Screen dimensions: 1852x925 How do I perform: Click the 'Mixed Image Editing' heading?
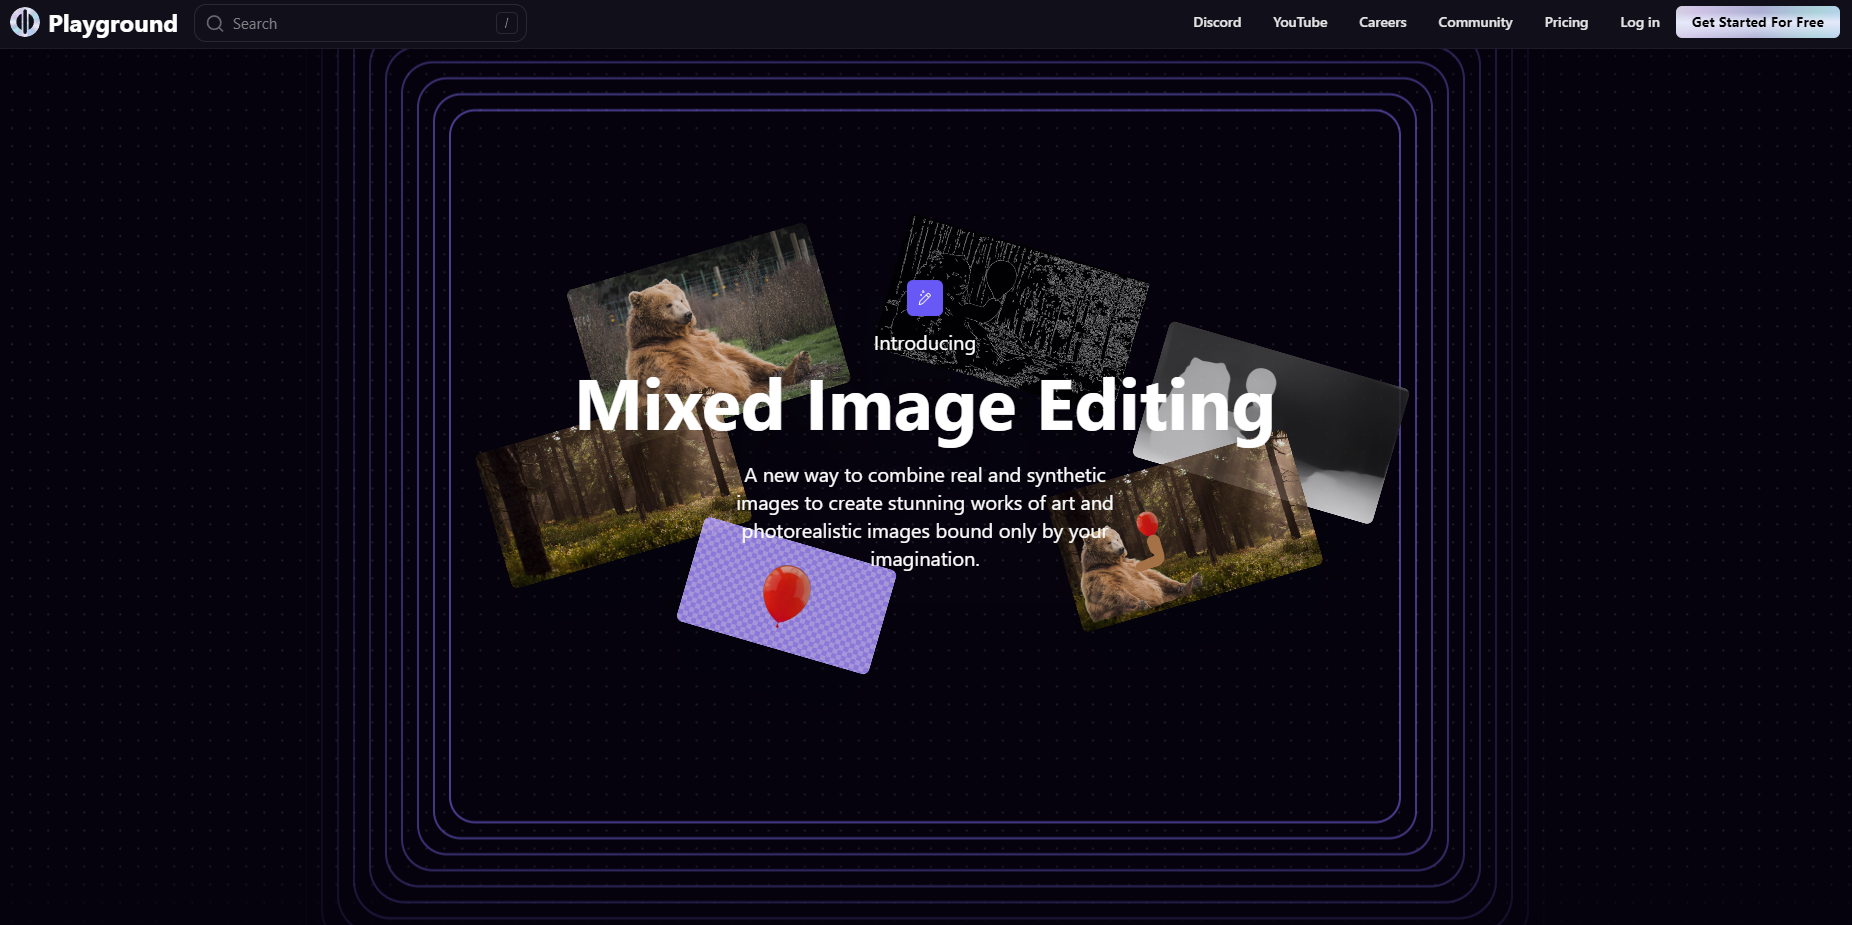pyautogui.click(x=925, y=407)
